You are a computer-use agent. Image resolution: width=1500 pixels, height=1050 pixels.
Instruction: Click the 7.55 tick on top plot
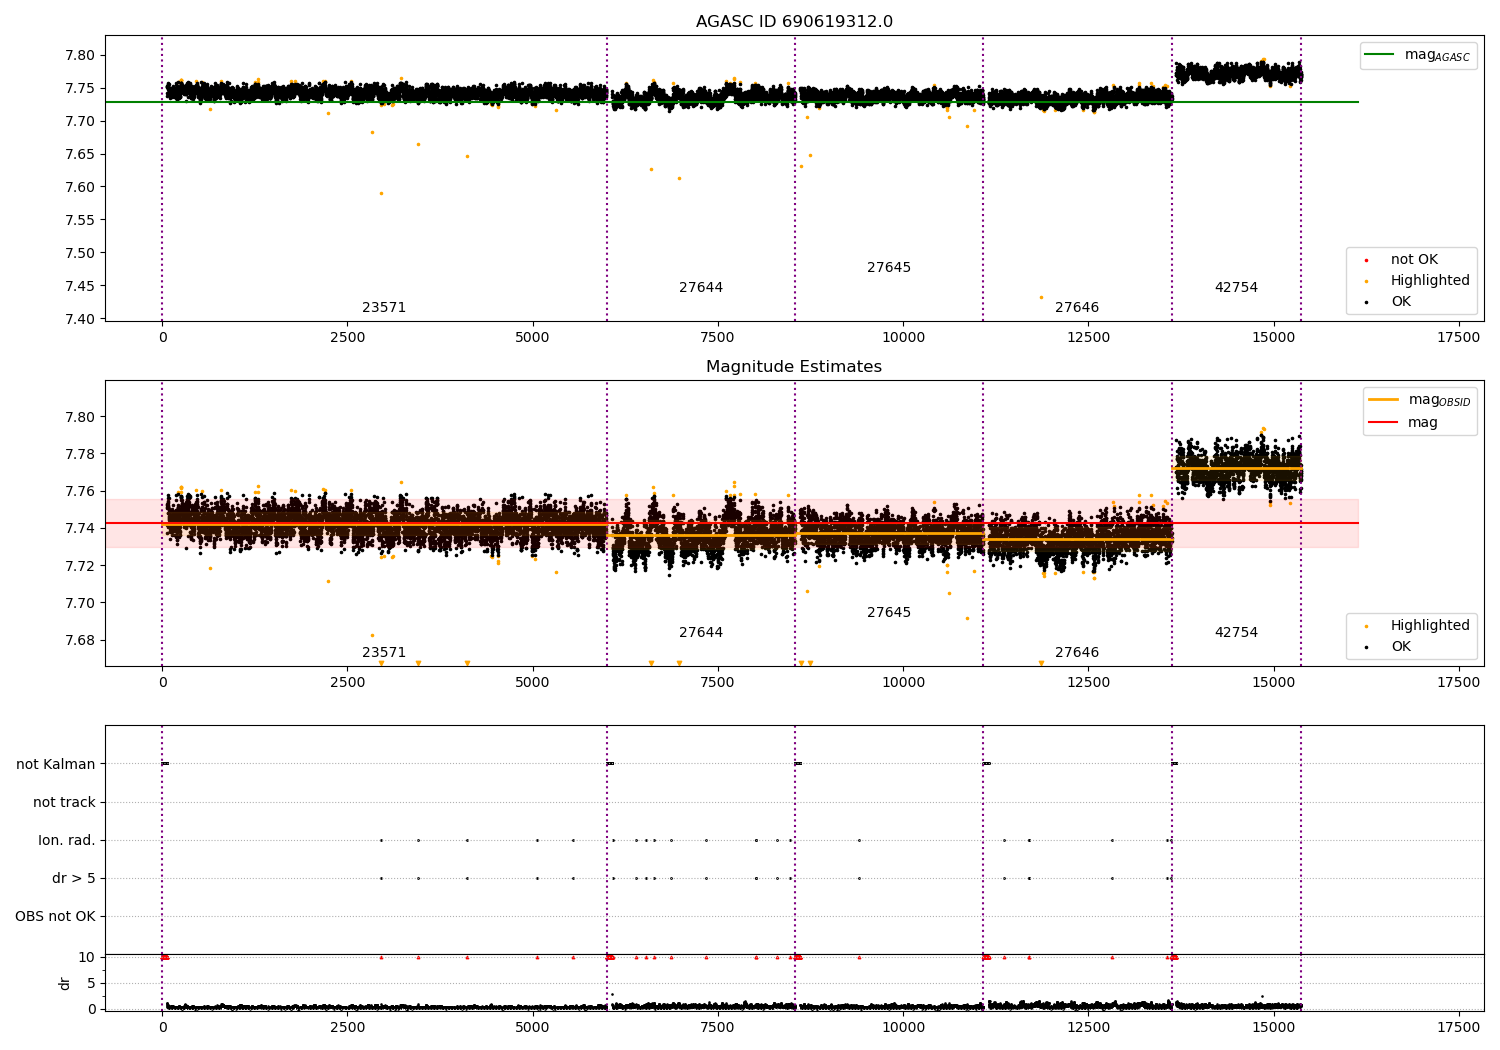click(80, 220)
